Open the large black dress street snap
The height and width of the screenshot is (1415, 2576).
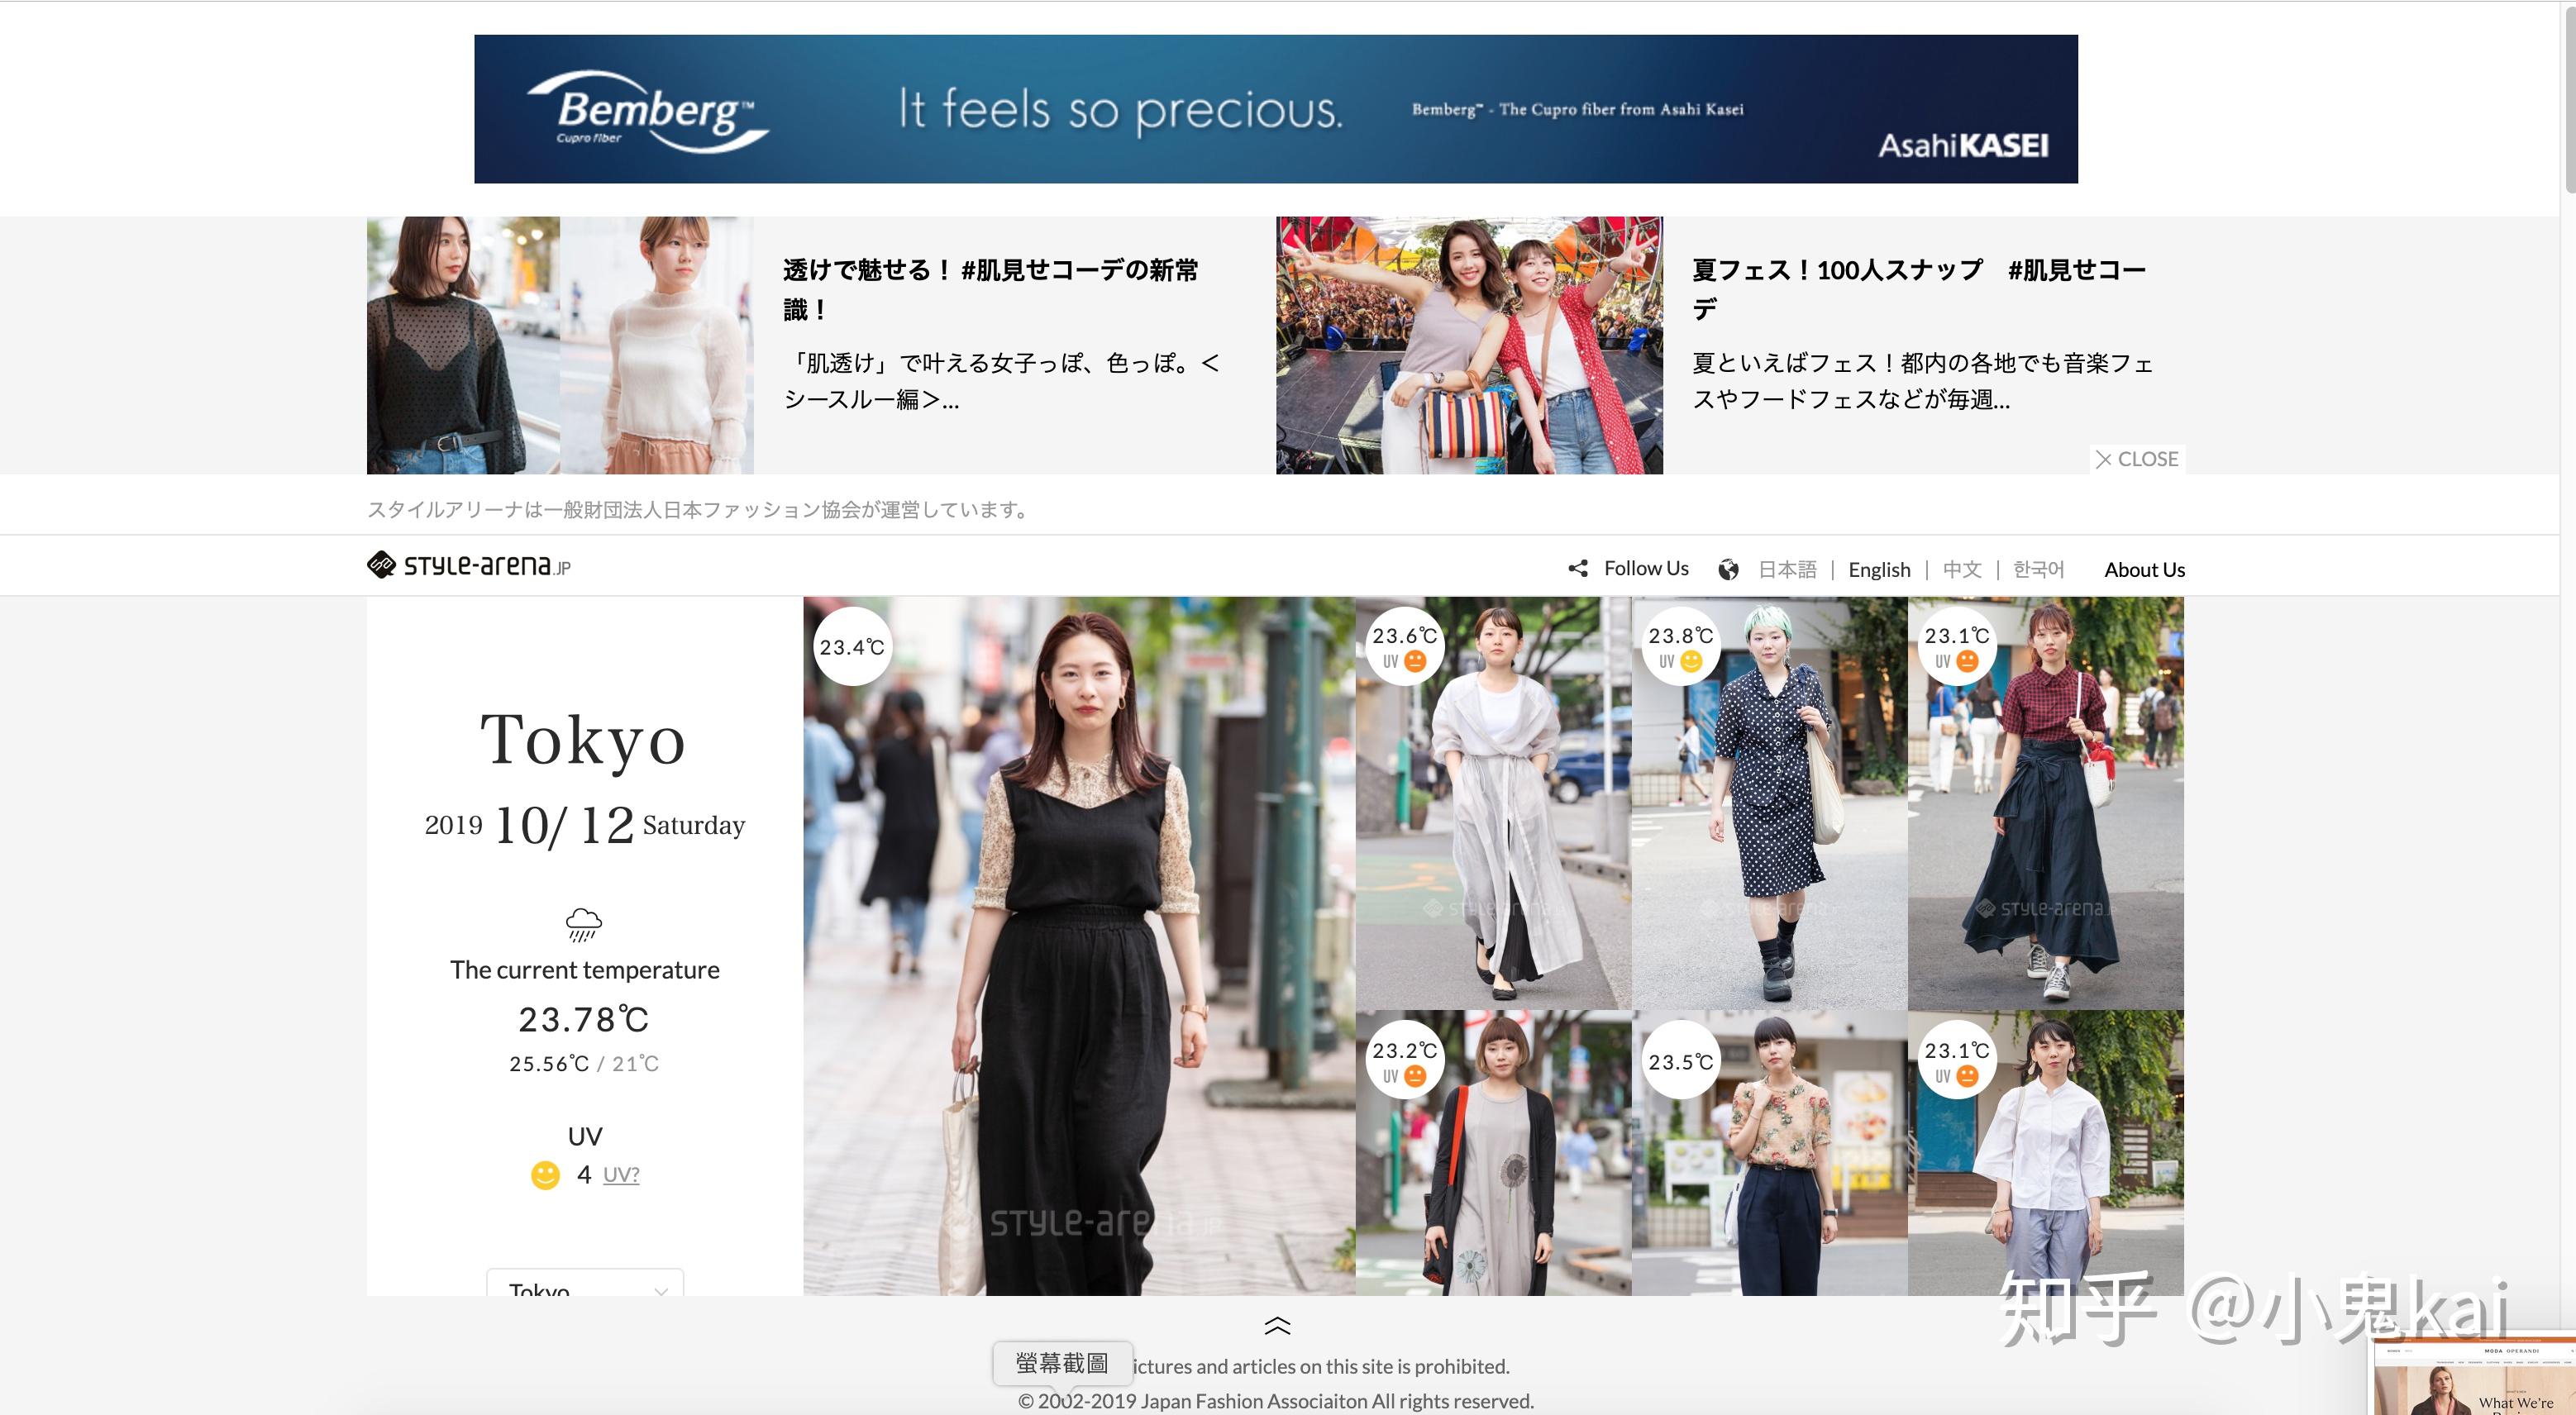[1079, 946]
